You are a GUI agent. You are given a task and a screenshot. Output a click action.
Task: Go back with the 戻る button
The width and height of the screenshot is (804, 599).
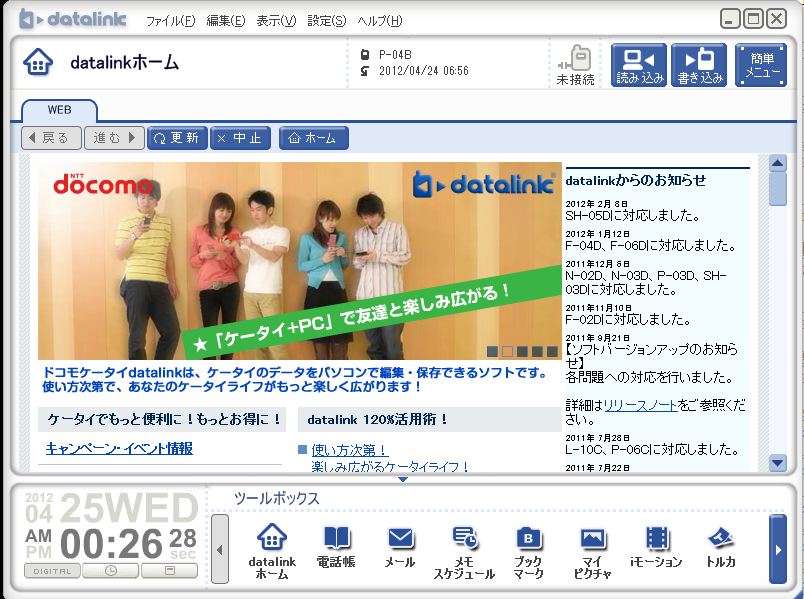pyautogui.click(x=51, y=138)
